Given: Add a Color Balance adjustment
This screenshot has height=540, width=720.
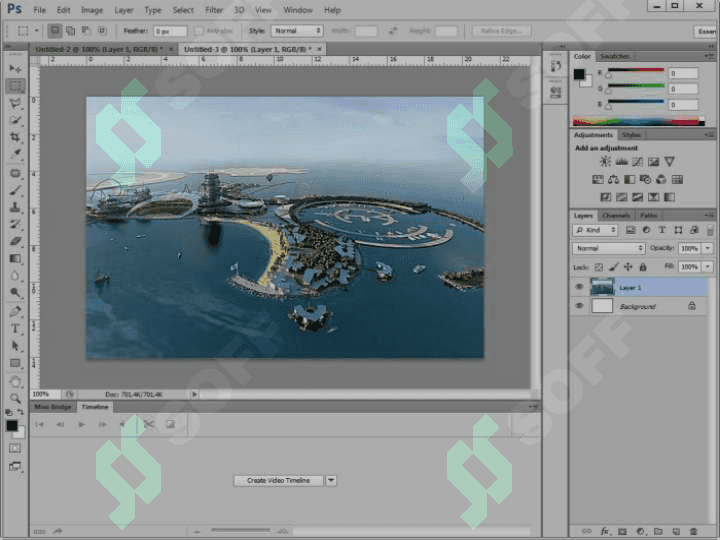Looking at the screenshot, I should coord(613,180).
